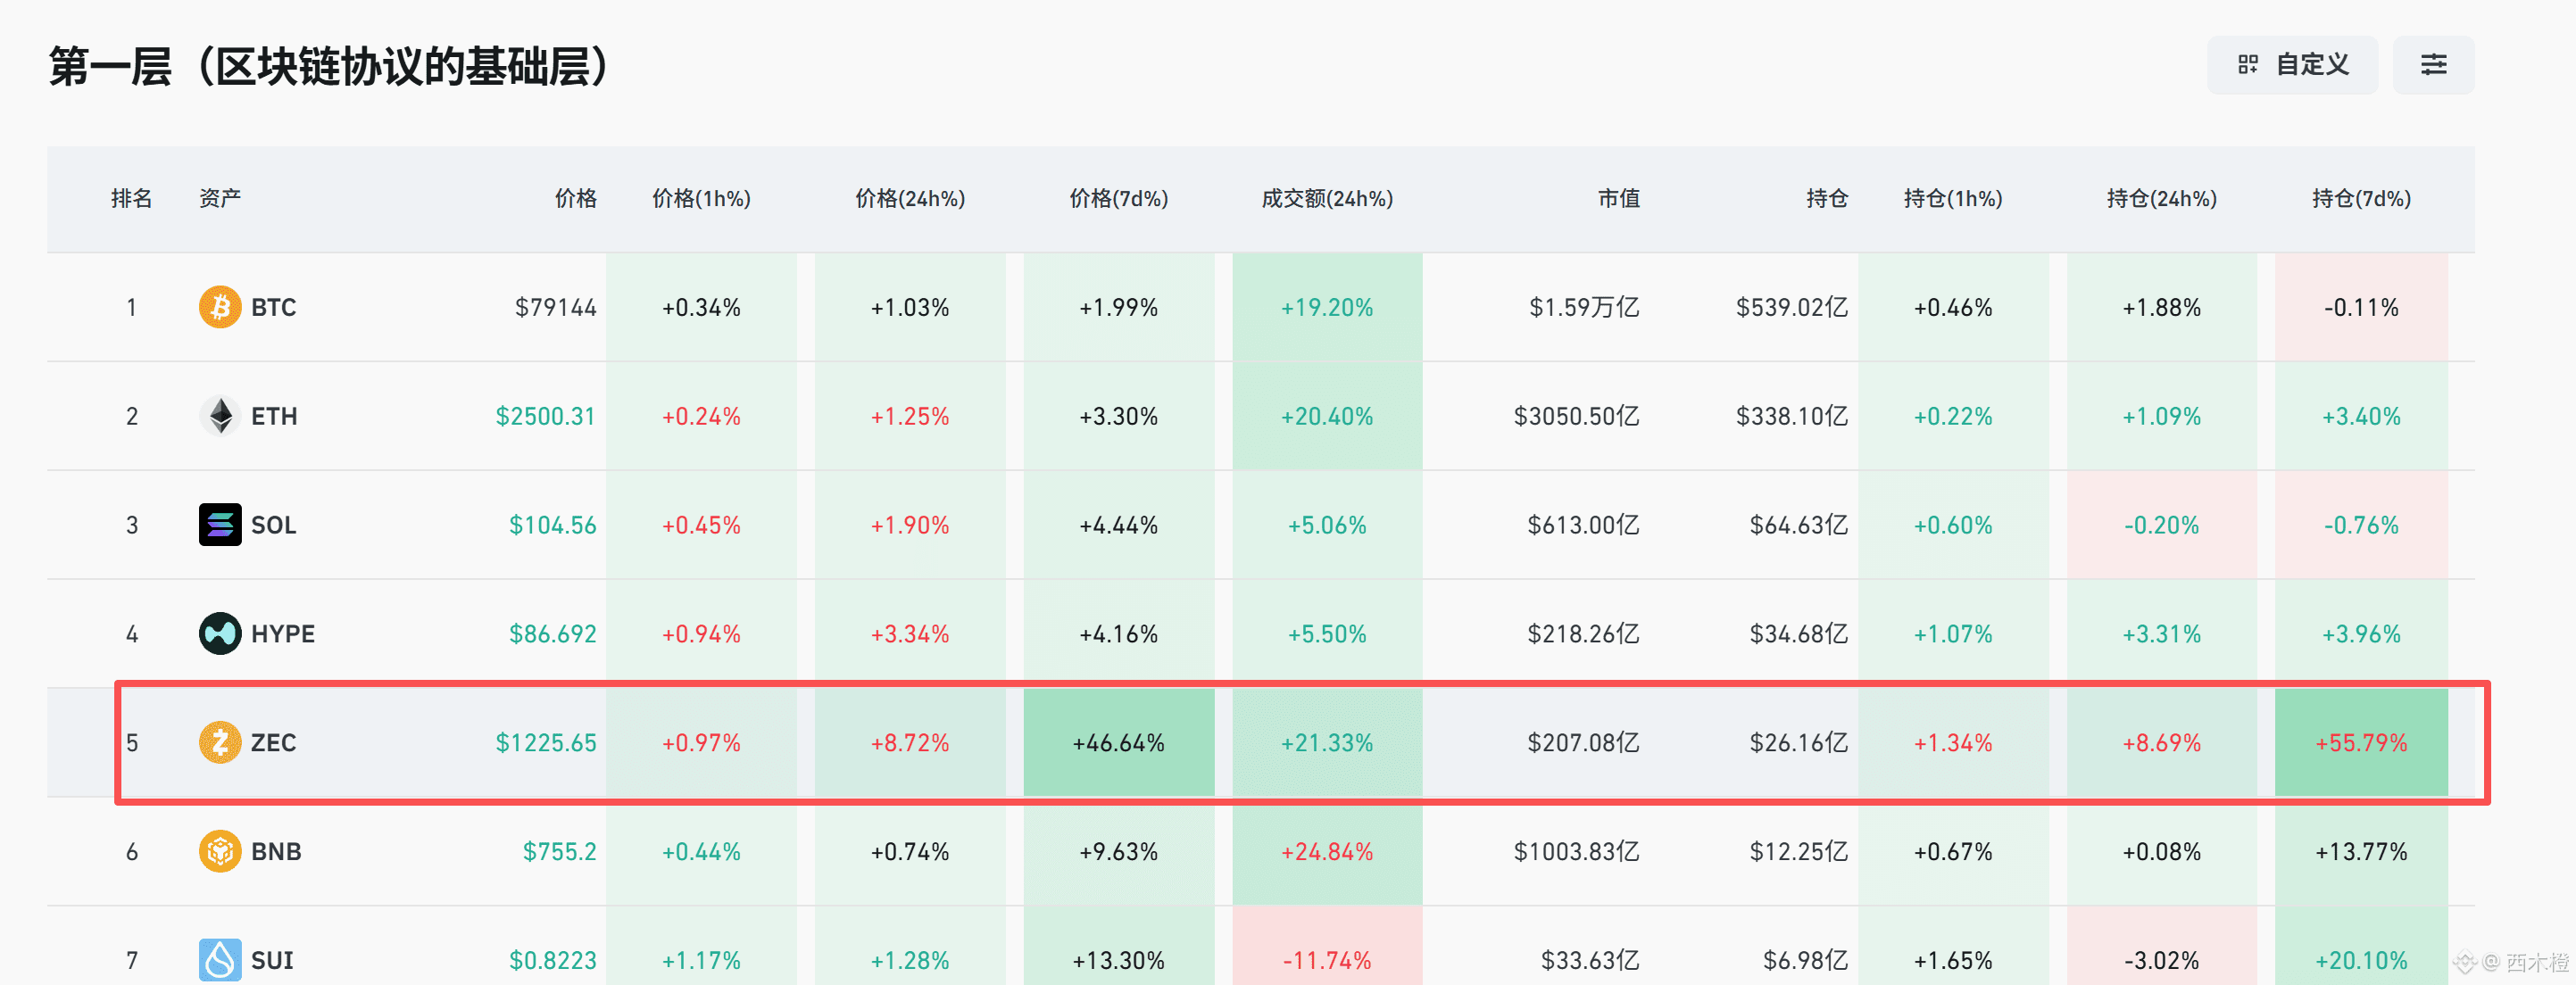This screenshot has width=2576, height=985.
Task: Click the SOL coin icon
Action: tap(220, 525)
